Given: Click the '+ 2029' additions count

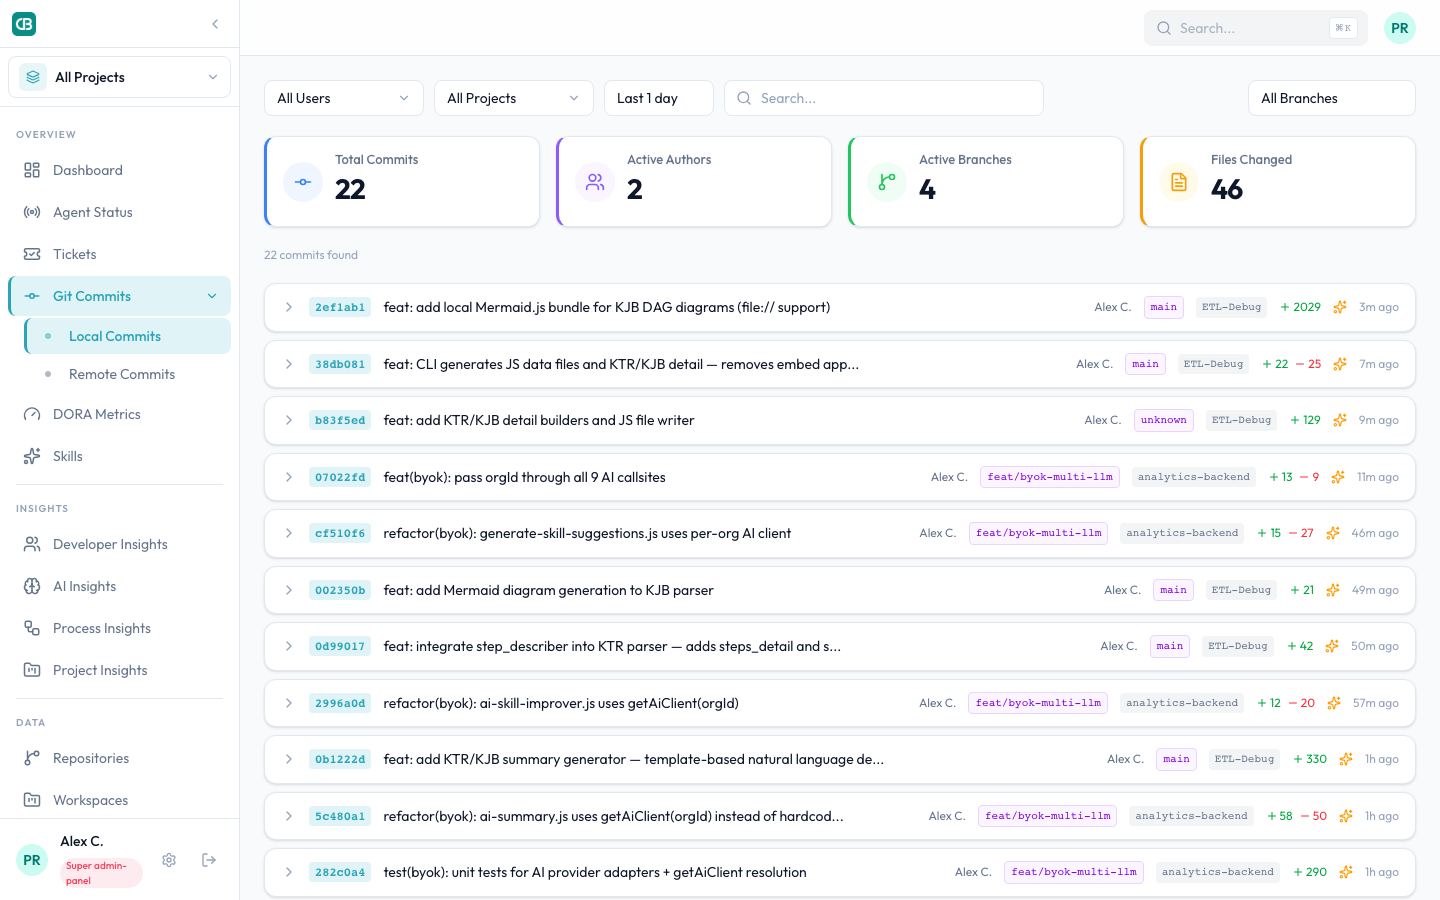Looking at the screenshot, I should pos(1301,307).
